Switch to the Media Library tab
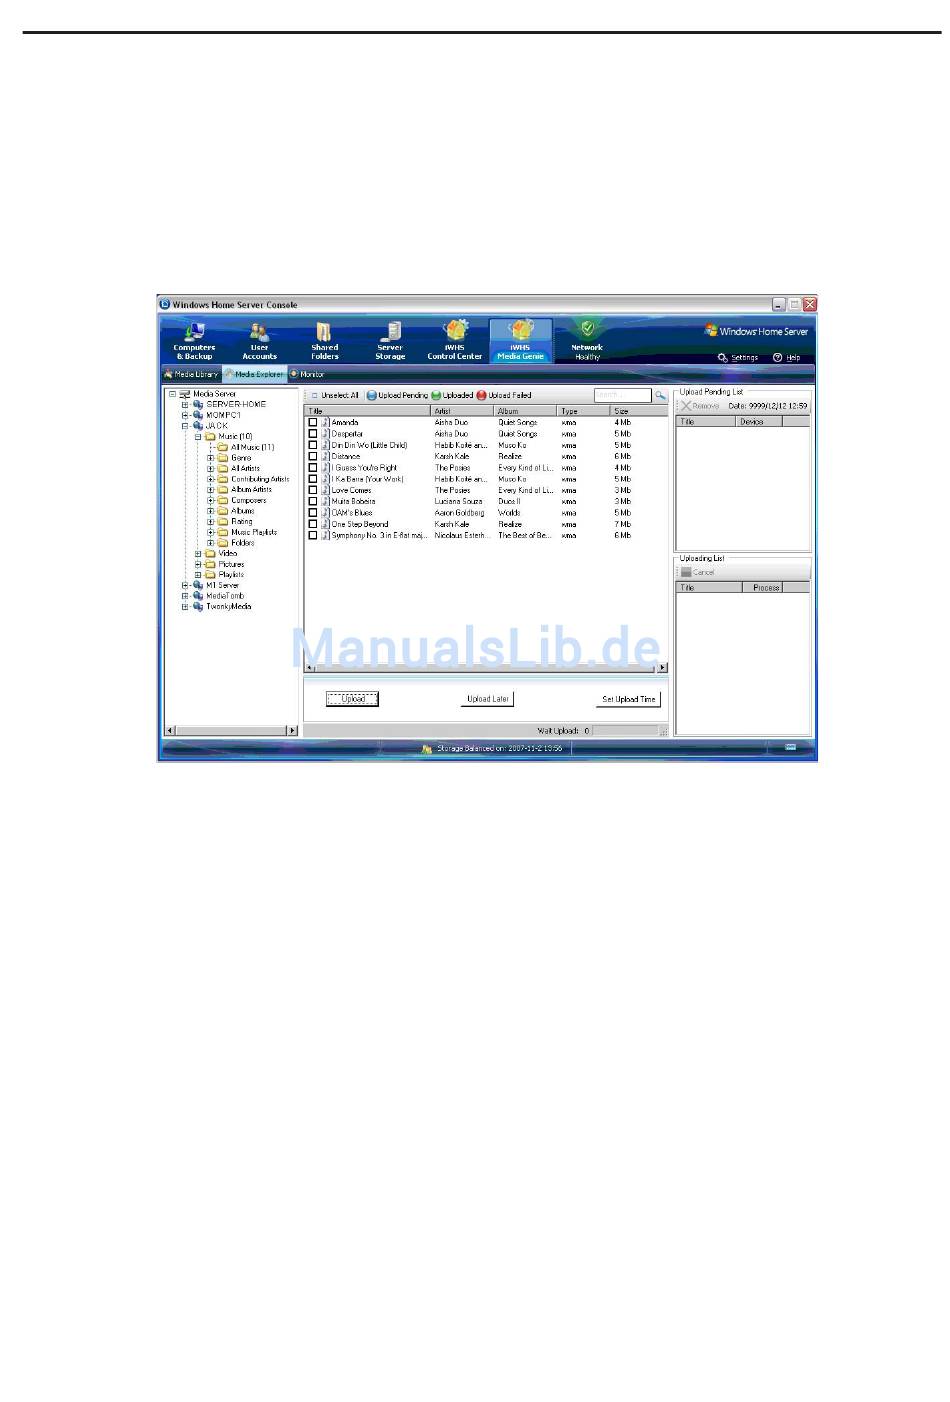950x1402 pixels. coord(191,374)
